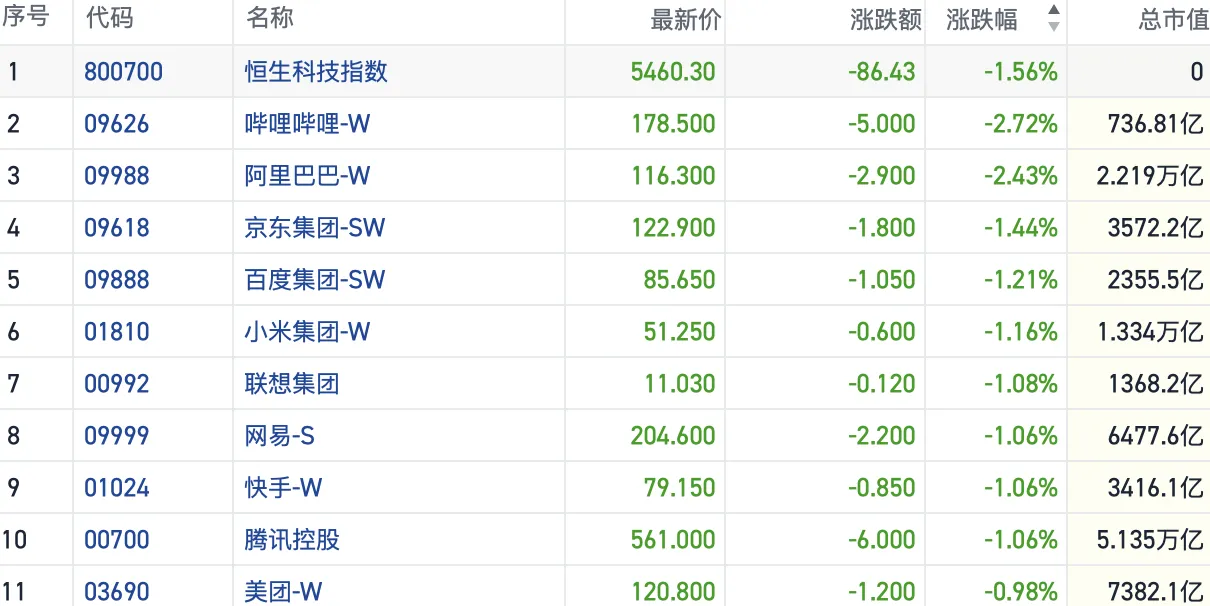
Task: Select market cap 736.81亿
Action: pyautogui.click(x=1155, y=124)
